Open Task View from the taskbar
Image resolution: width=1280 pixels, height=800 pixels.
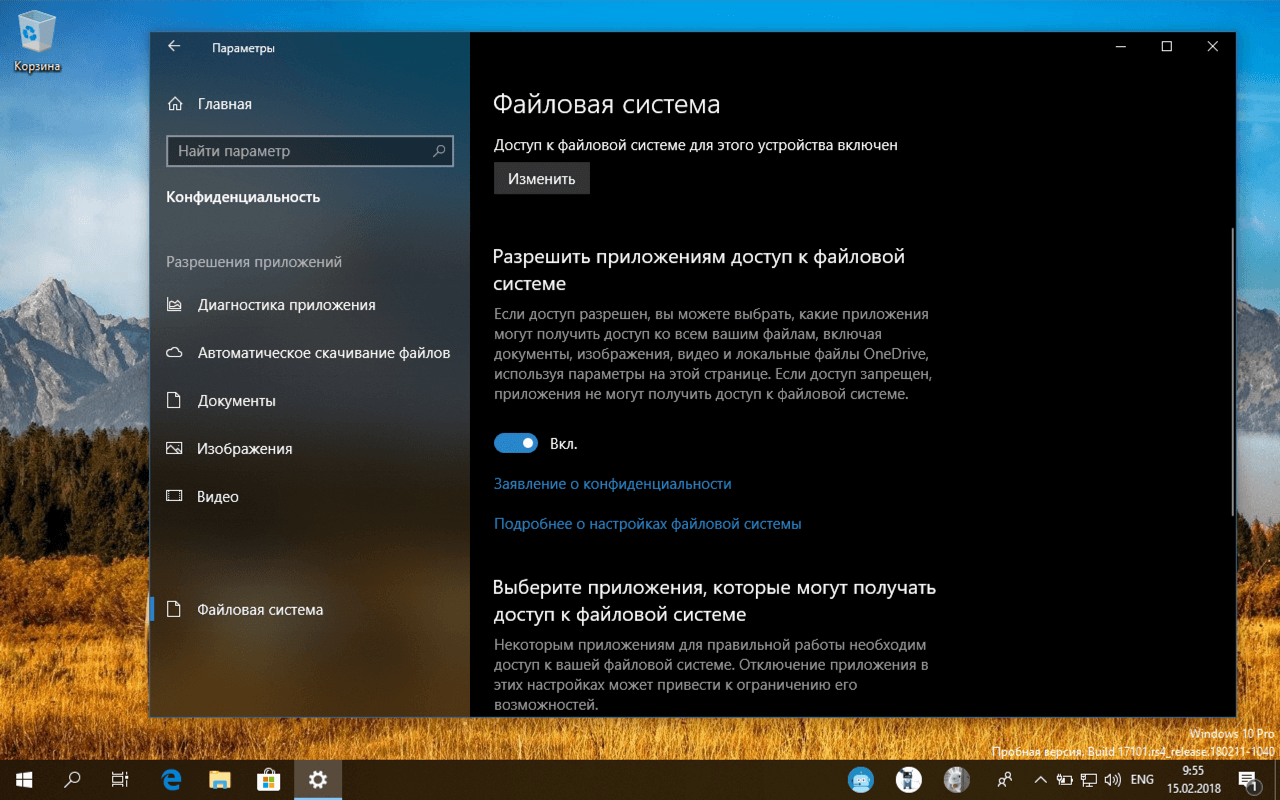[120, 779]
